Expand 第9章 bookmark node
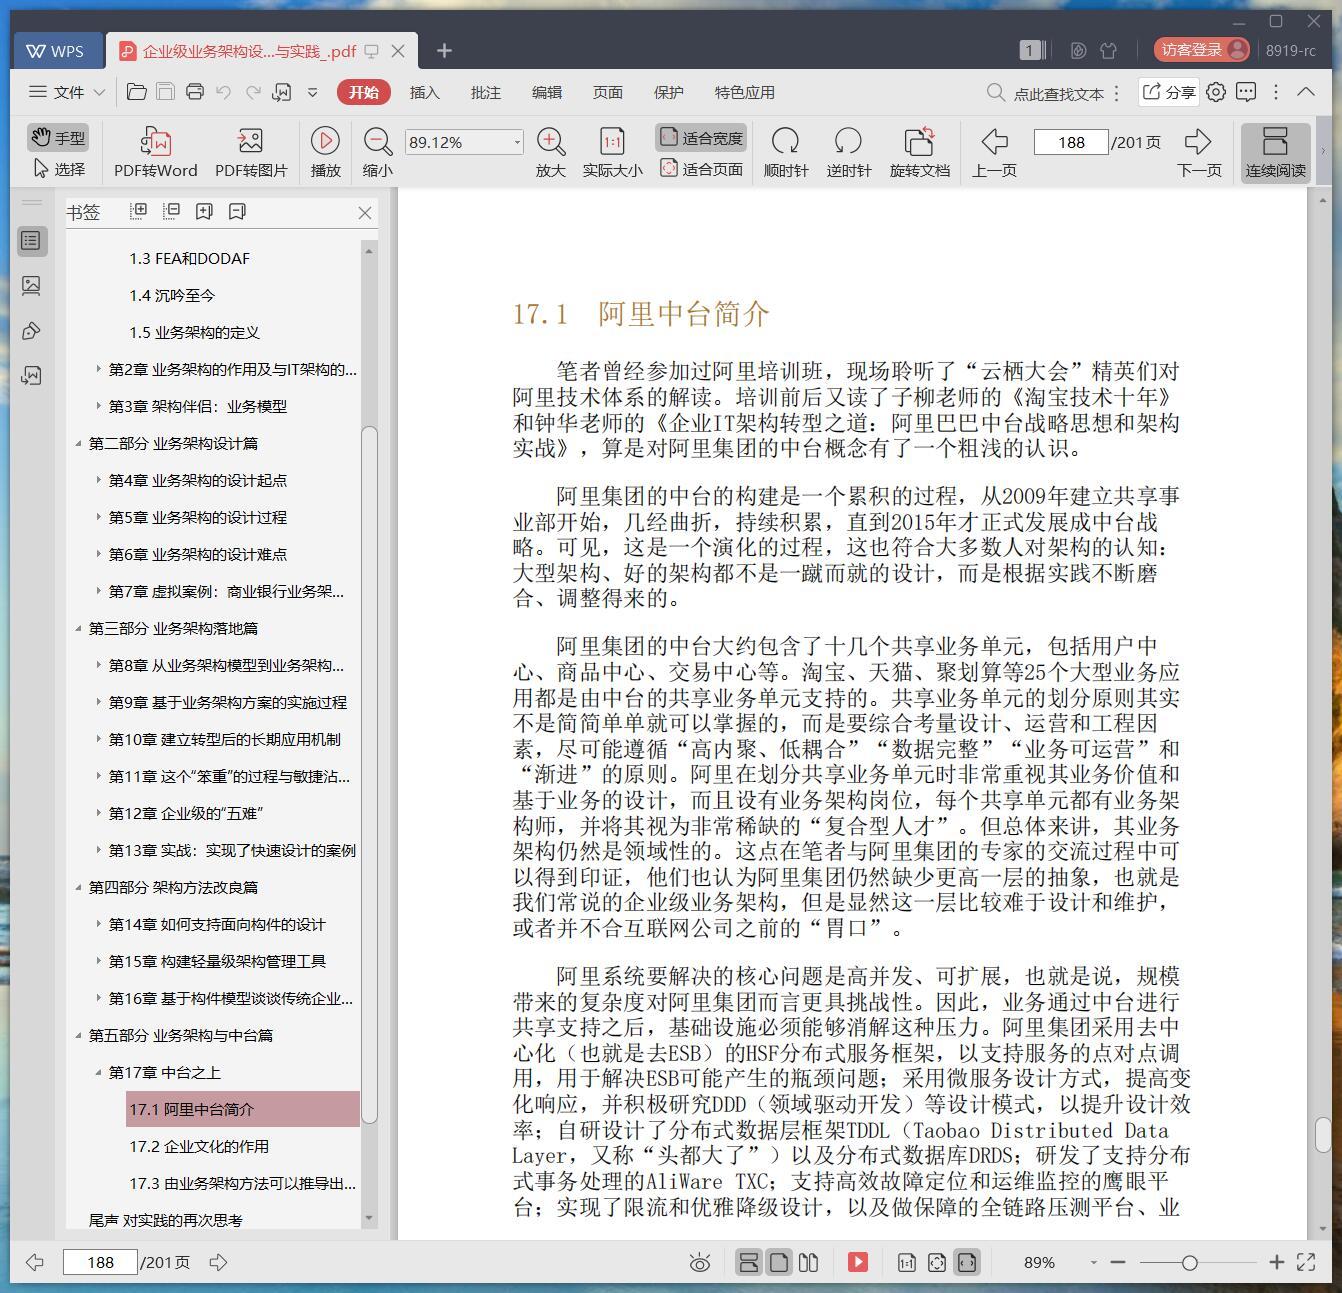Screen dimensions: 1342x1293 98,702
